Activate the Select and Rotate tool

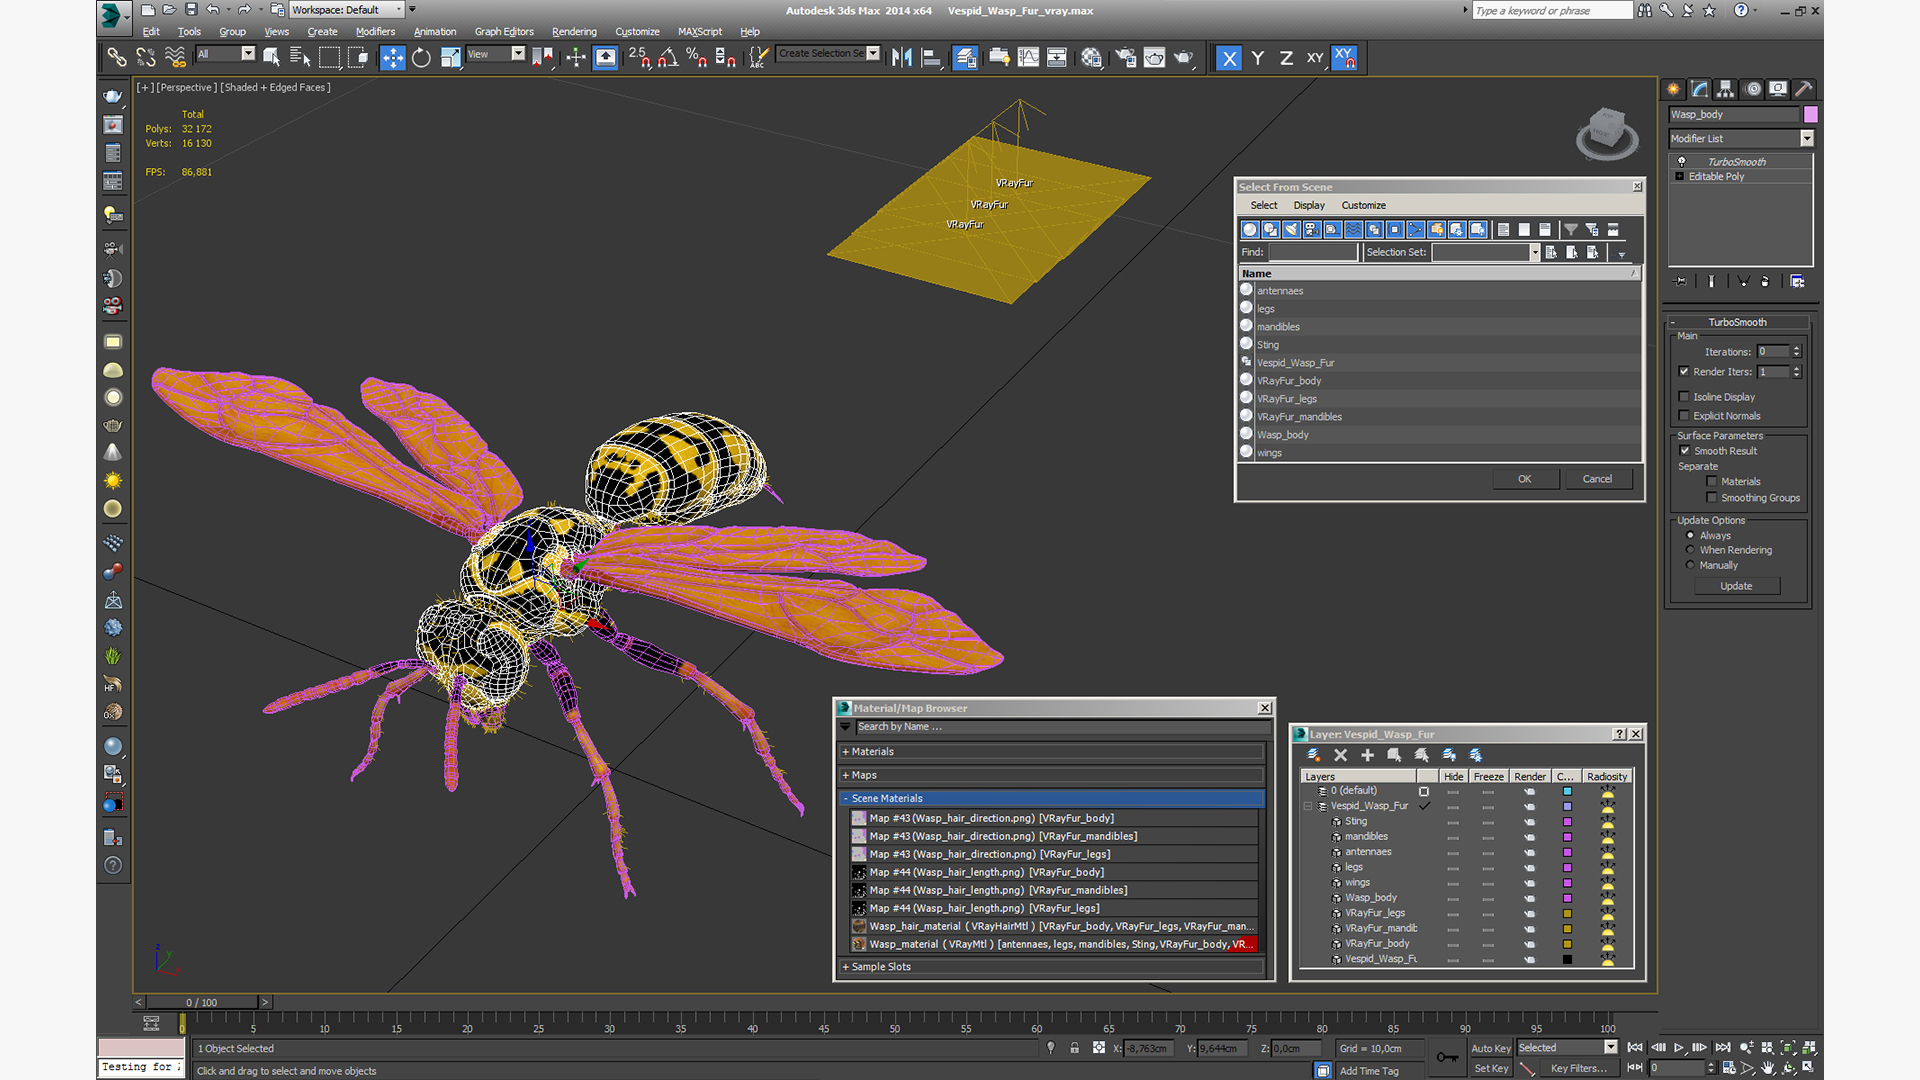(421, 58)
